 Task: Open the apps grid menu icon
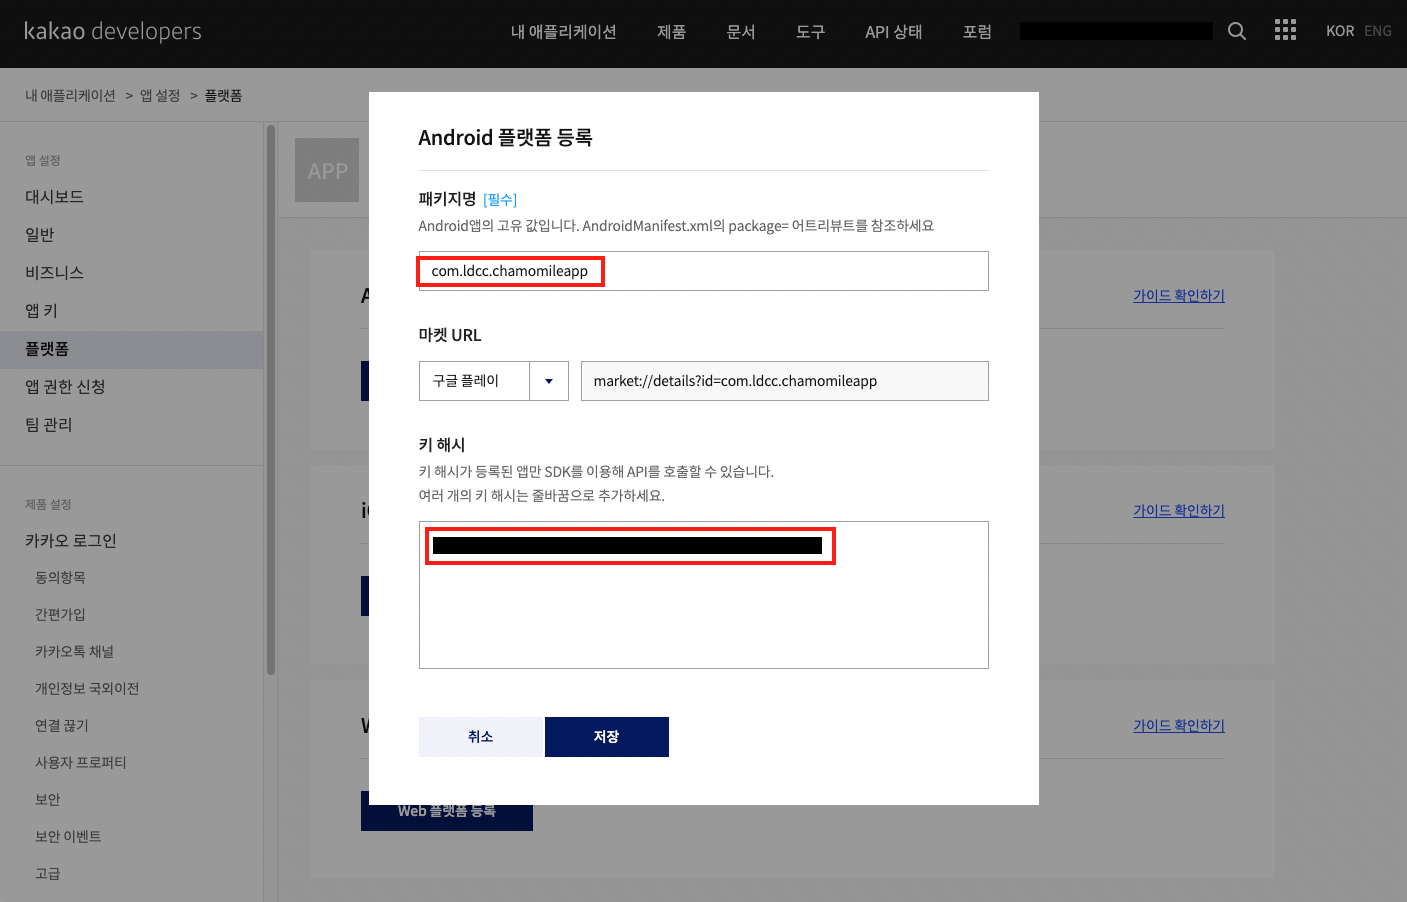1285,31
